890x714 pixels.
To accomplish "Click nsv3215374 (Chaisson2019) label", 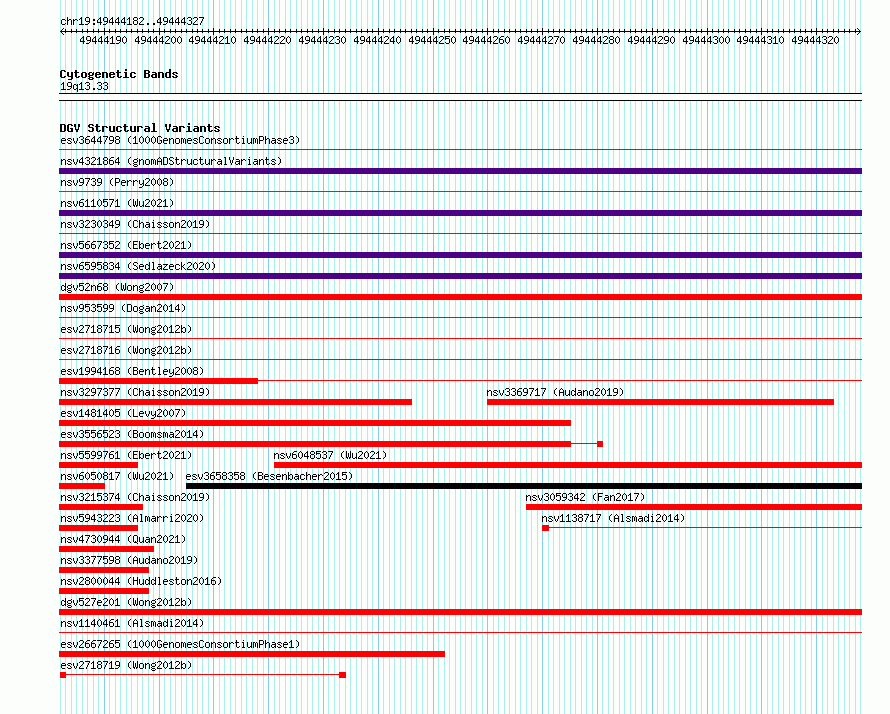I will (135, 497).
